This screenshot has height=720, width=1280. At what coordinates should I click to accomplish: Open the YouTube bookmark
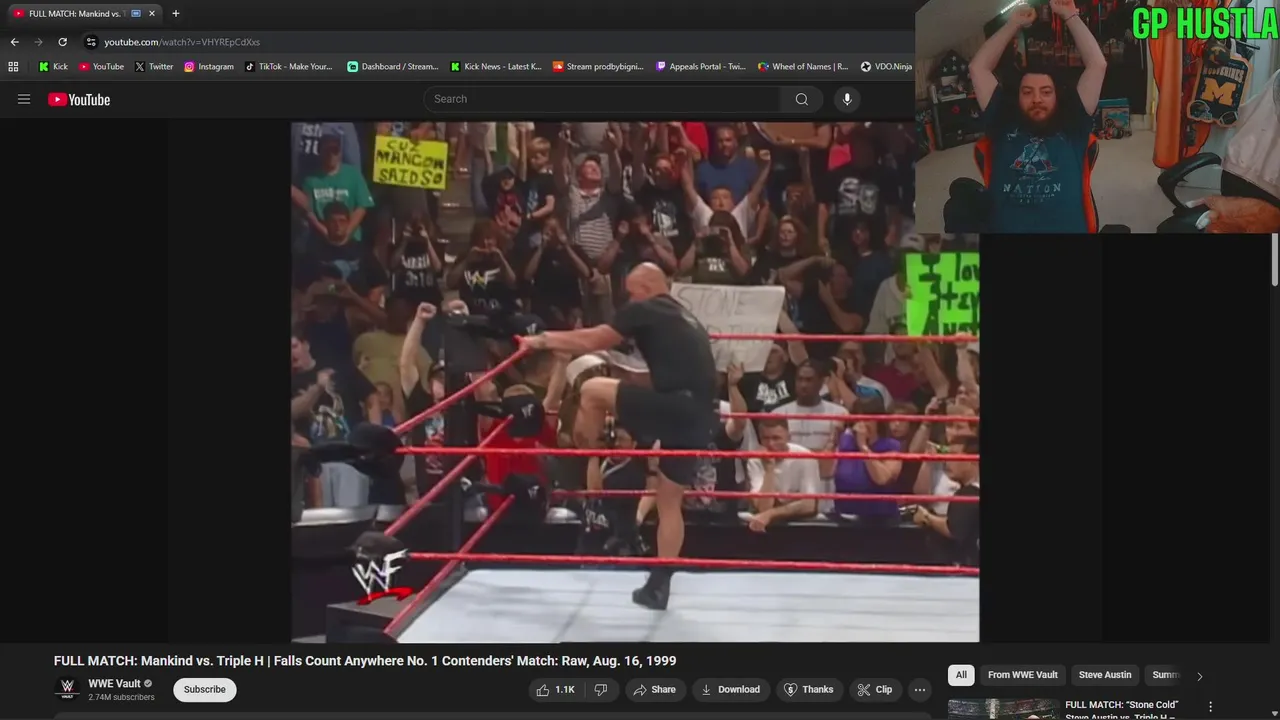pyautogui.click(x=101, y=67)
